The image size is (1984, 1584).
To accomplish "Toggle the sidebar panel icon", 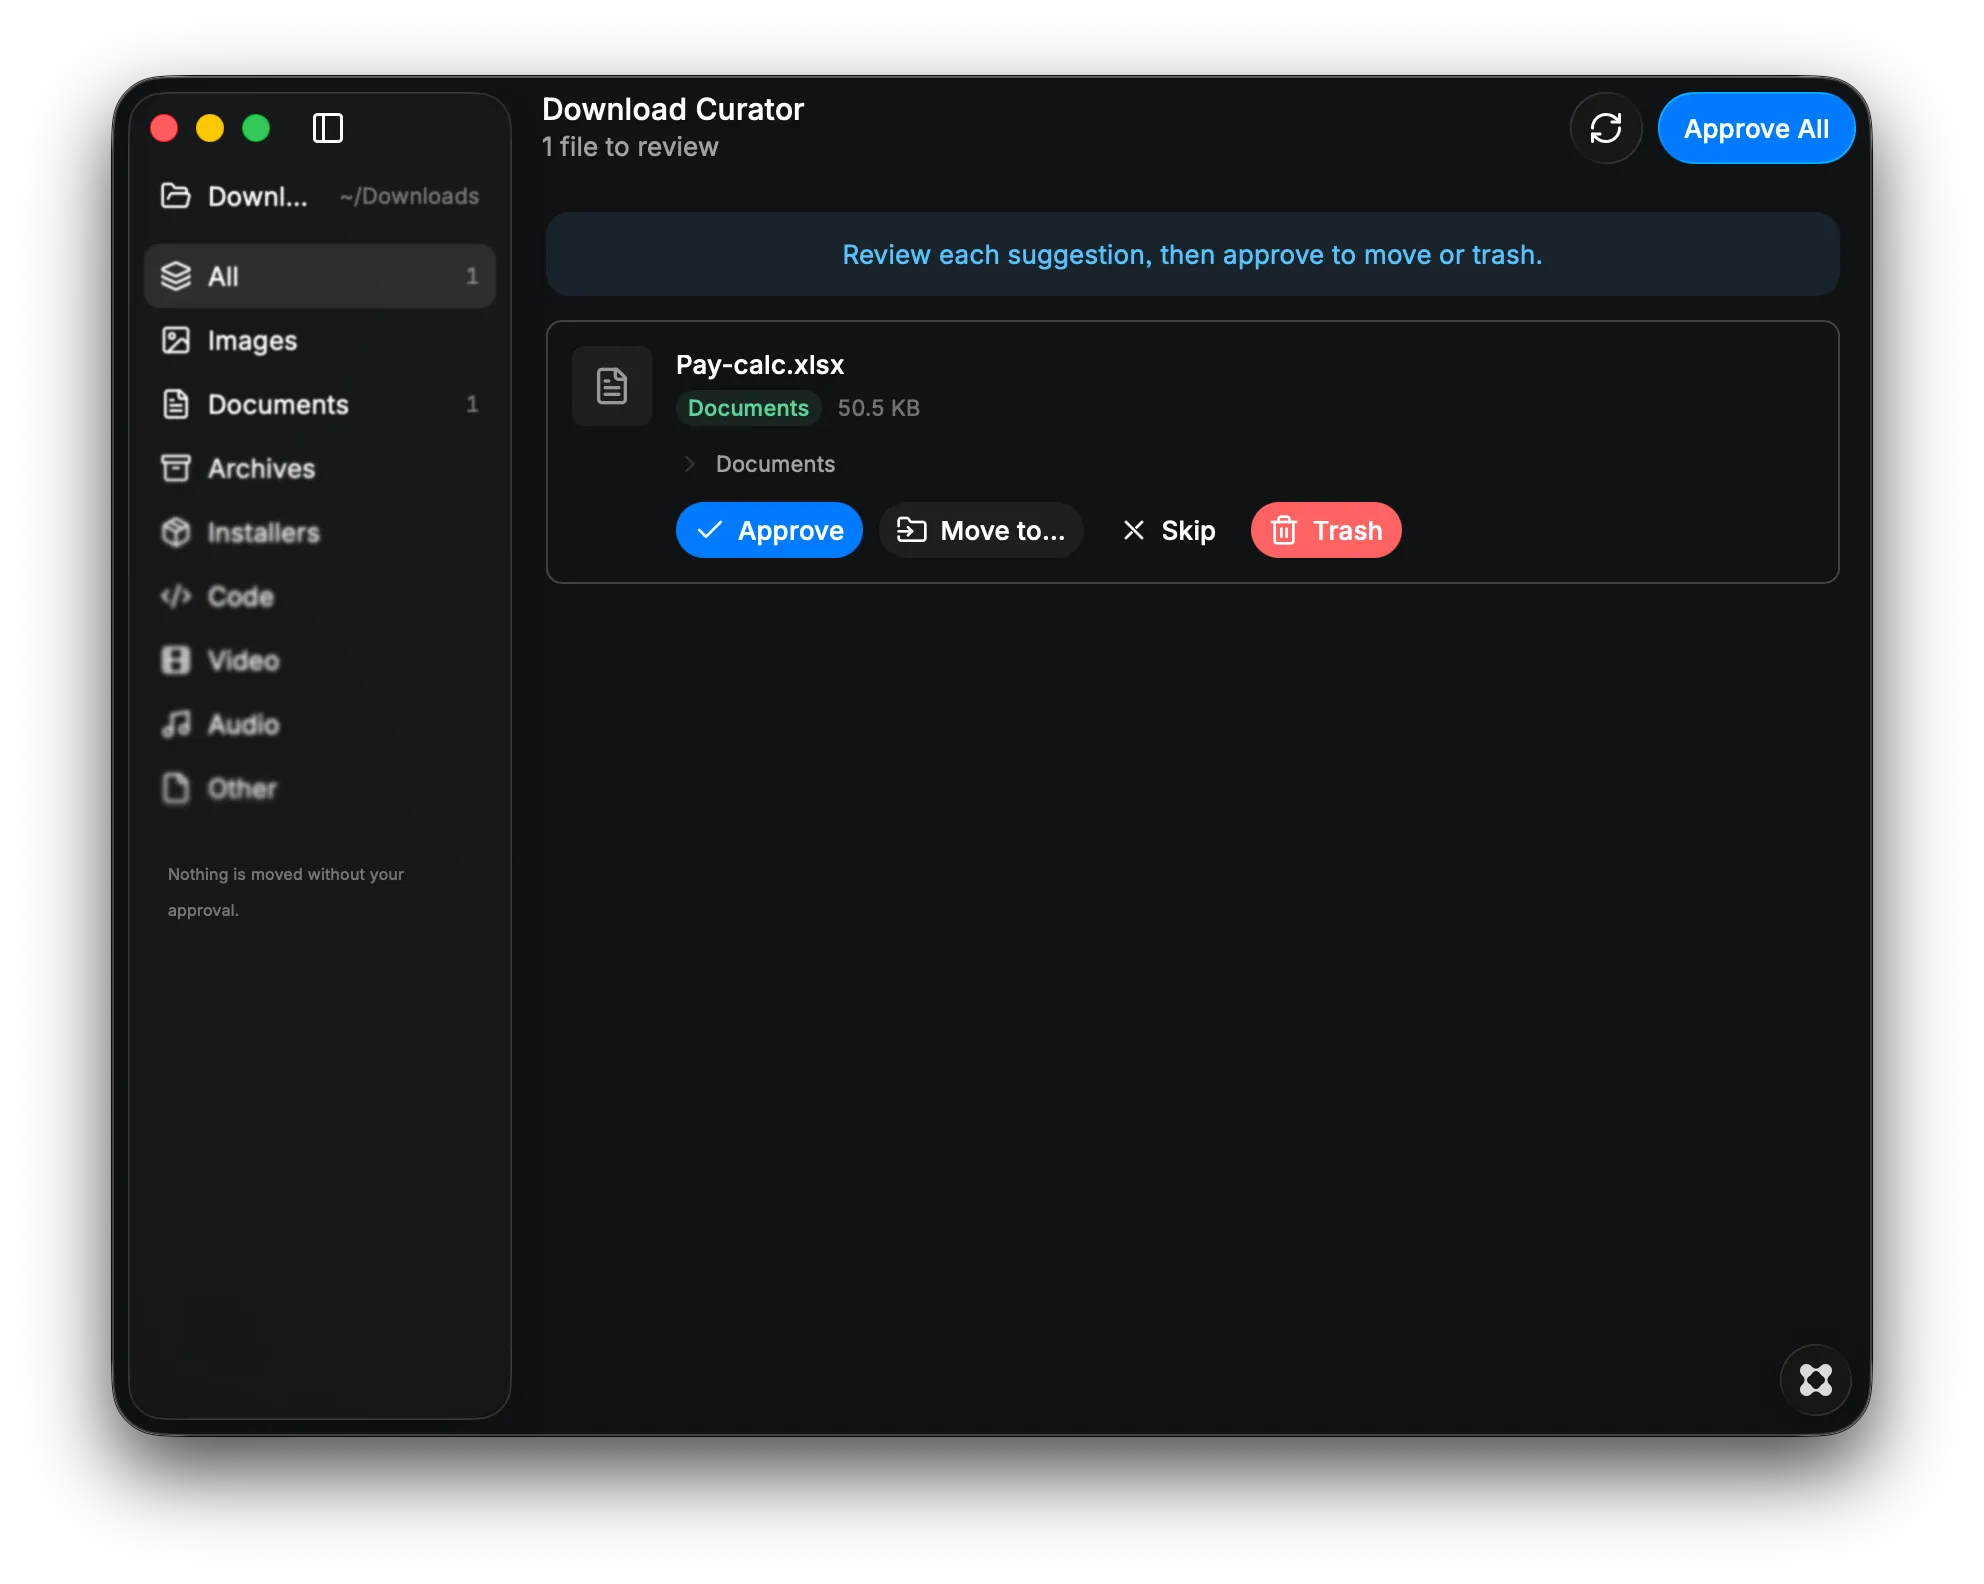I will point(328,128).
